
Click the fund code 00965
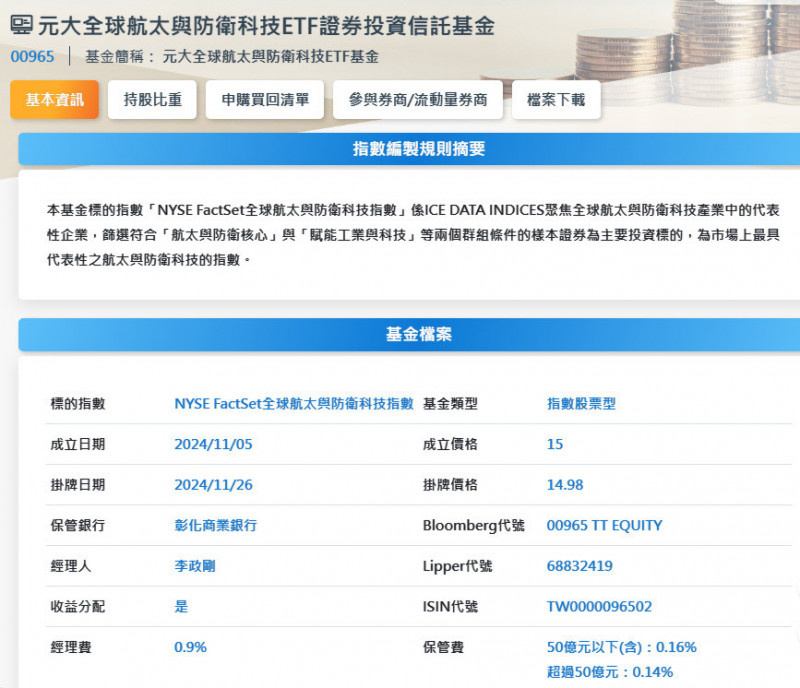[32, 56]
